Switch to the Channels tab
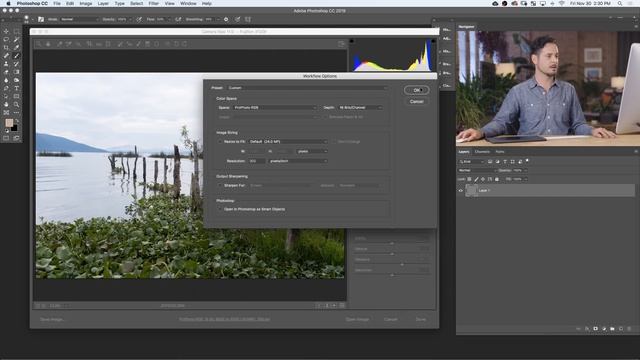 tap(482, 152)
